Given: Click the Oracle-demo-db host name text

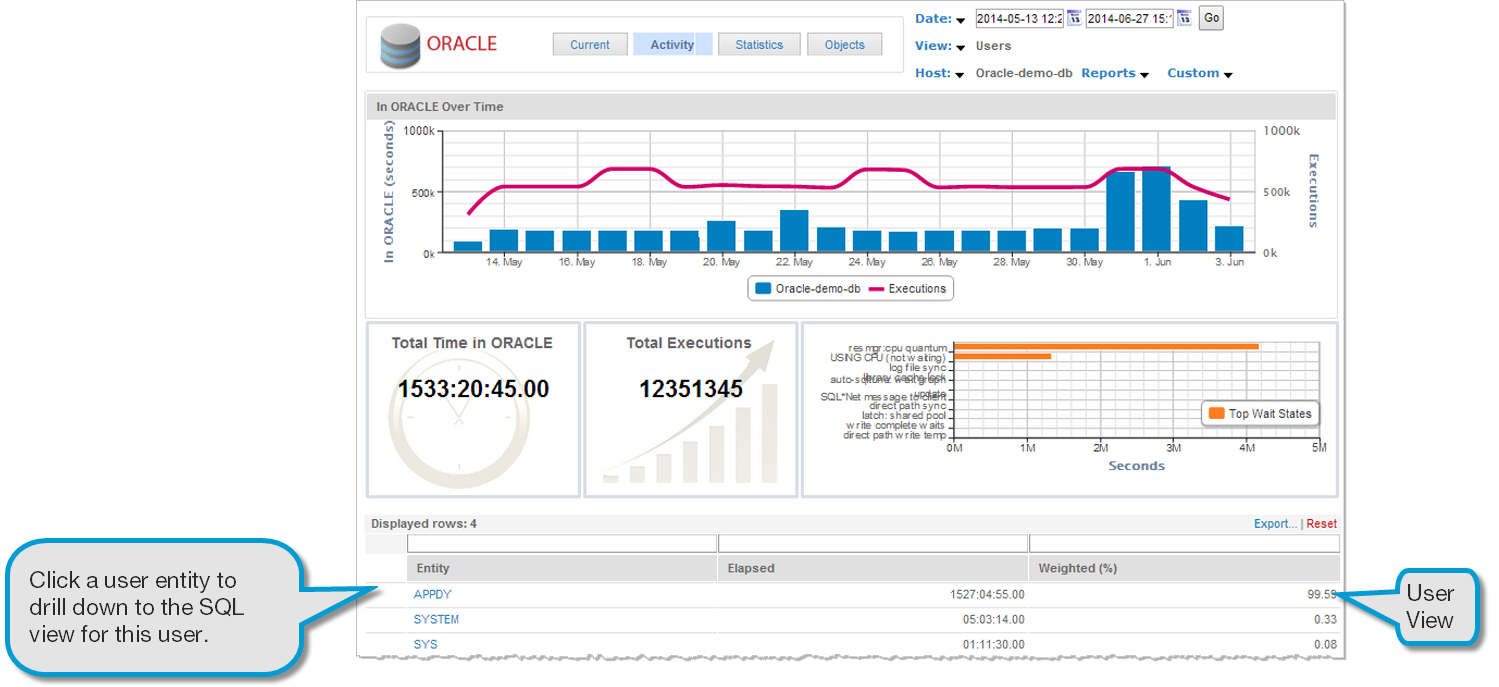Looking at the screenshot, I should click(x=1025, y=73).
